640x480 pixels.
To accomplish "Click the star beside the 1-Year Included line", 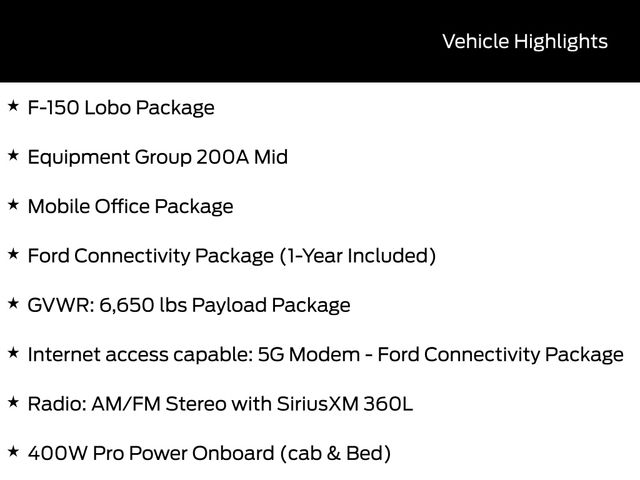I will tap(12, 253).
